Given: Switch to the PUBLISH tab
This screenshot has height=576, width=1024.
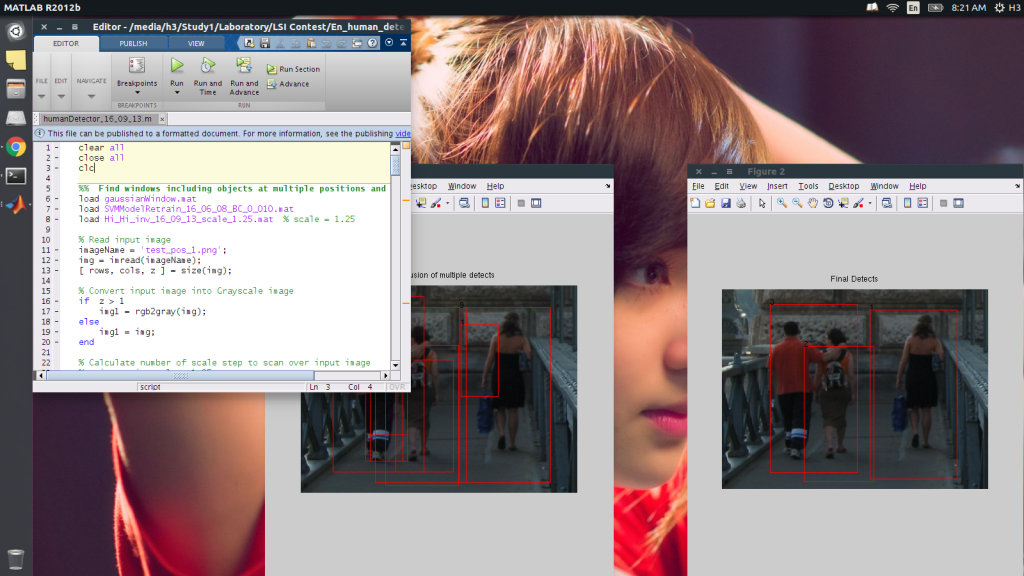Looking at the screenshot, I should 133,44.
